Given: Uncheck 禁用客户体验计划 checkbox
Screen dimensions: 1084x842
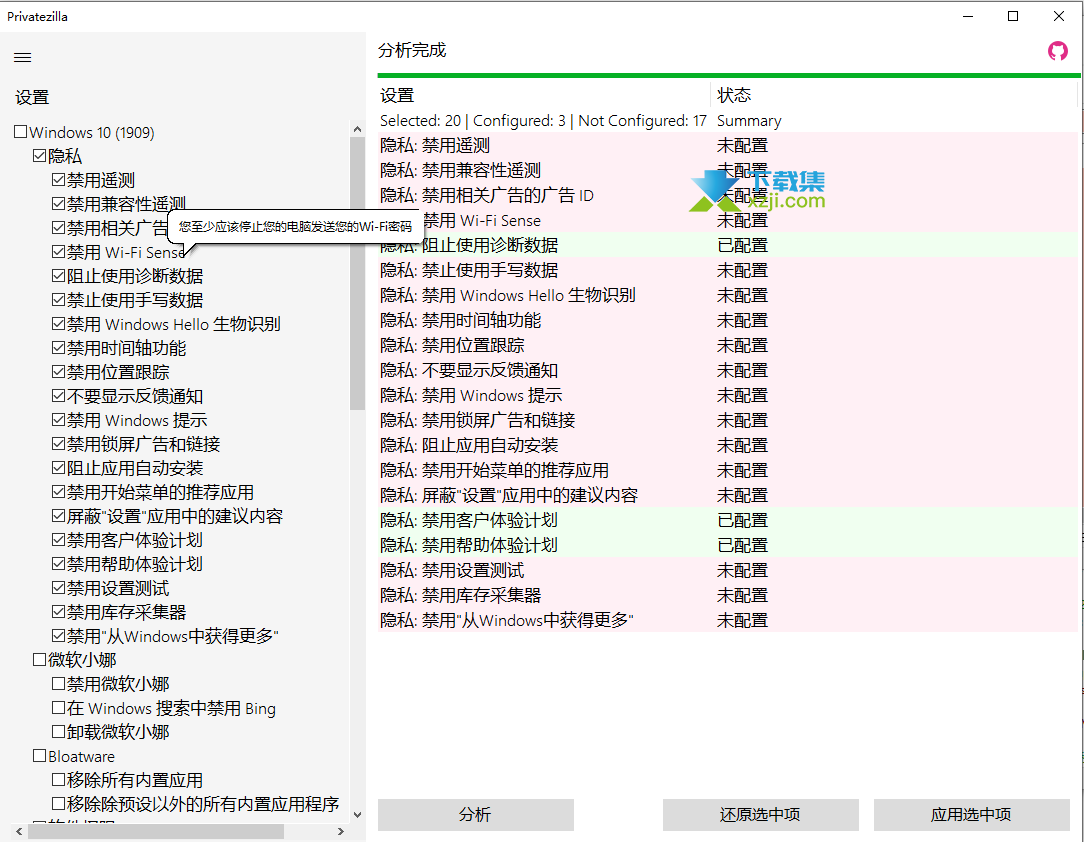Looking at the screenshot, I should (x=59, y=540).
